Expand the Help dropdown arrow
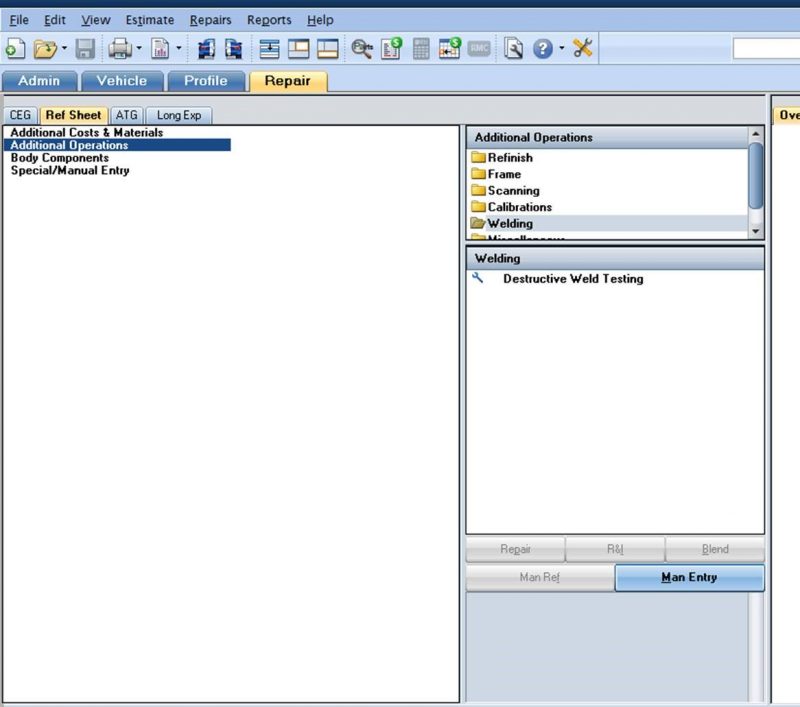The height and width of the screenshot is (707, 800). coord(562,48)
